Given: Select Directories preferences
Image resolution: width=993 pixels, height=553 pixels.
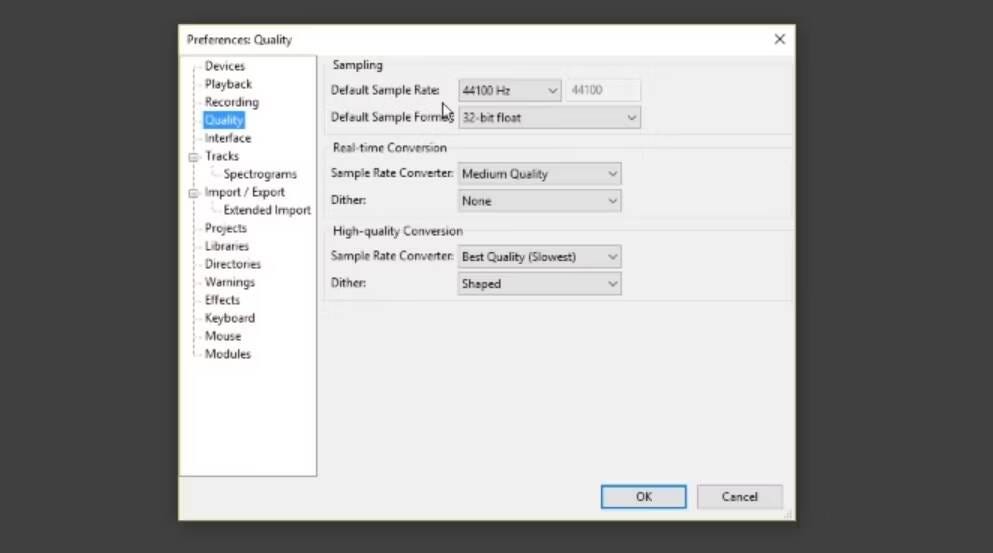Looking at the screenshot, I should click(232, 264).
